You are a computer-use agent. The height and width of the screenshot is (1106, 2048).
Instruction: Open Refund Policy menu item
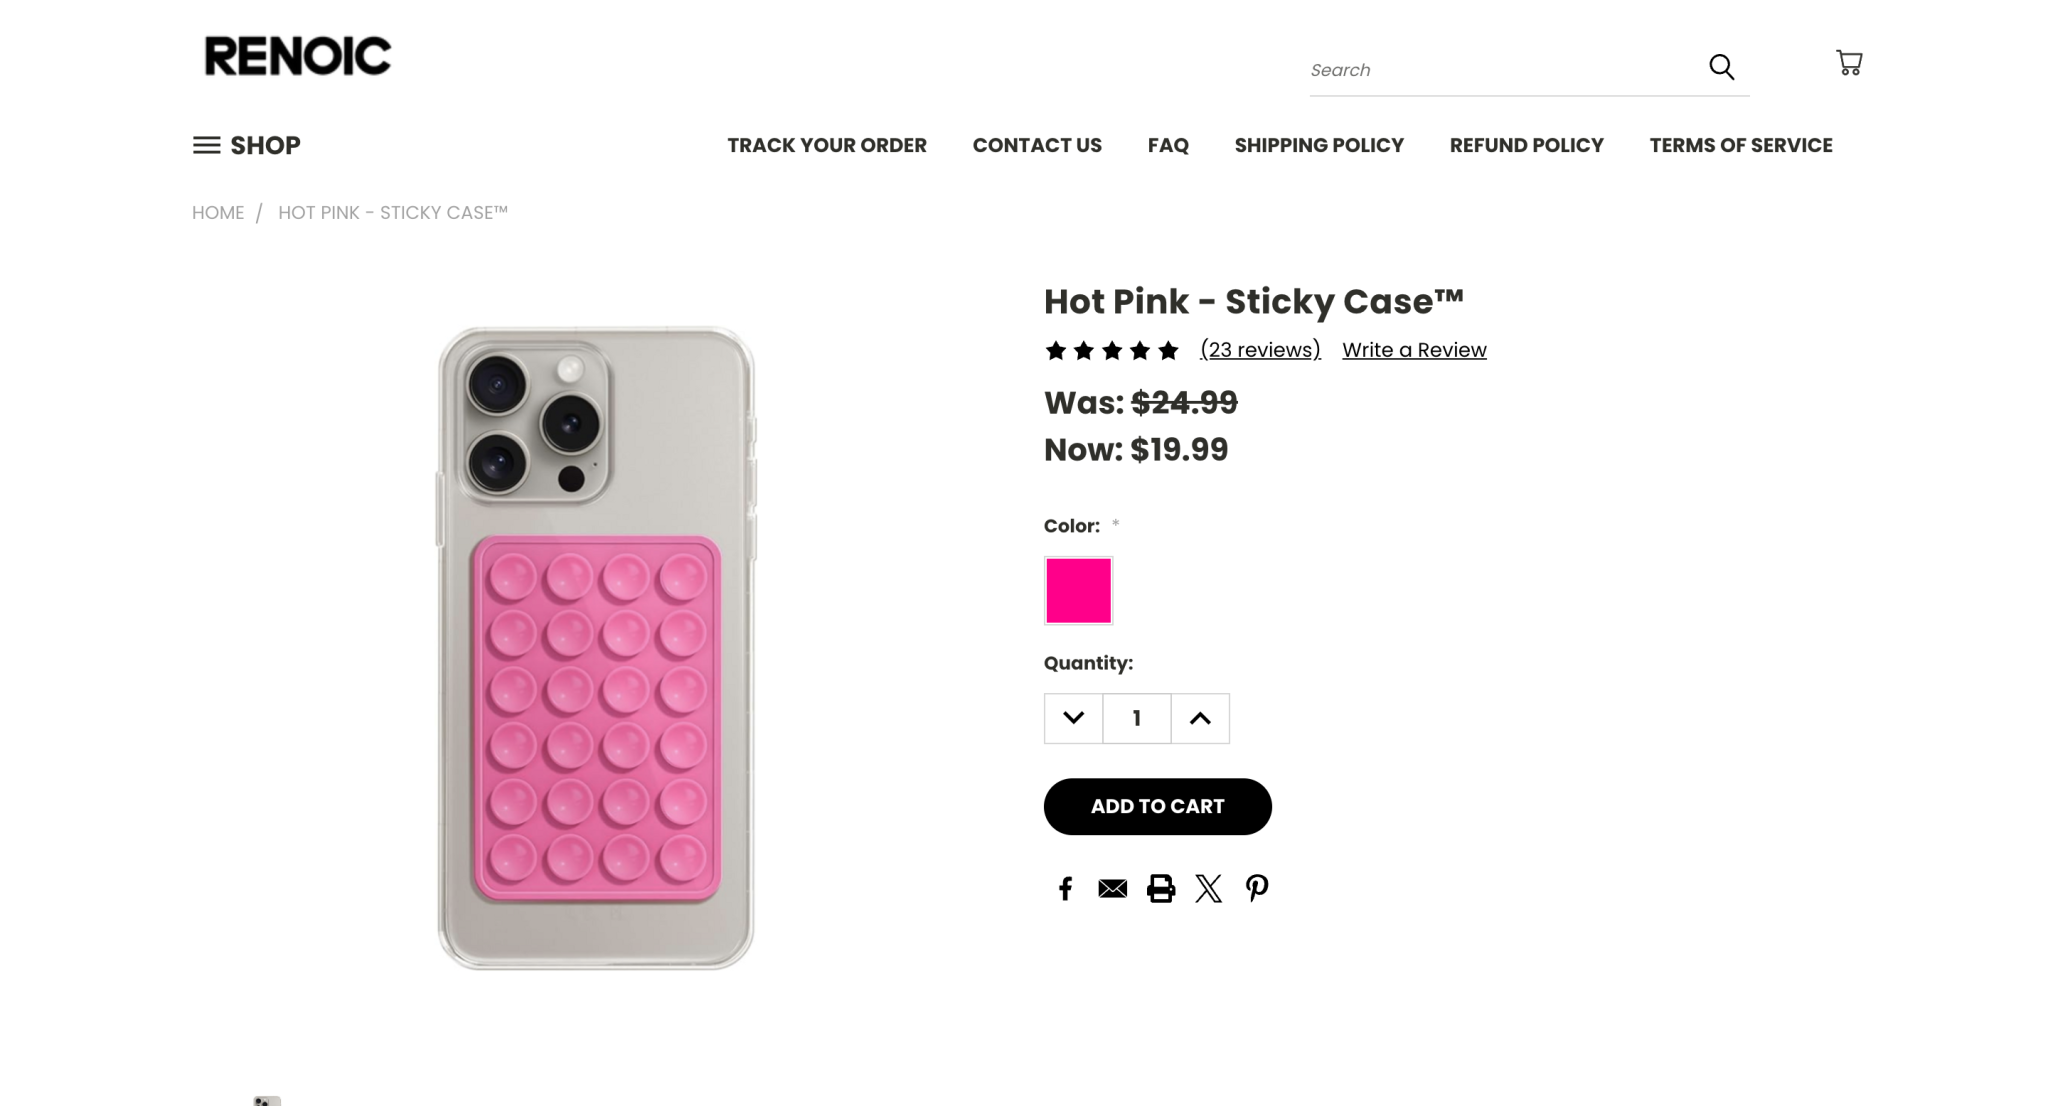(x=1526, y=145)
